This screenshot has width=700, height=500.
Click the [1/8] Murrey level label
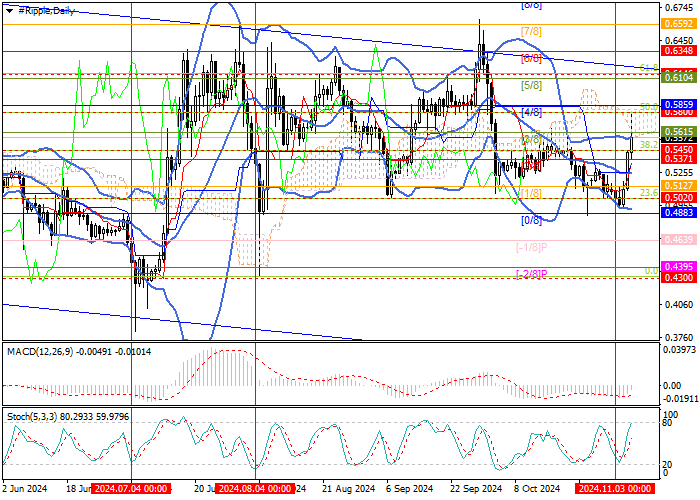pyautogui.click(x=531, y=193)
